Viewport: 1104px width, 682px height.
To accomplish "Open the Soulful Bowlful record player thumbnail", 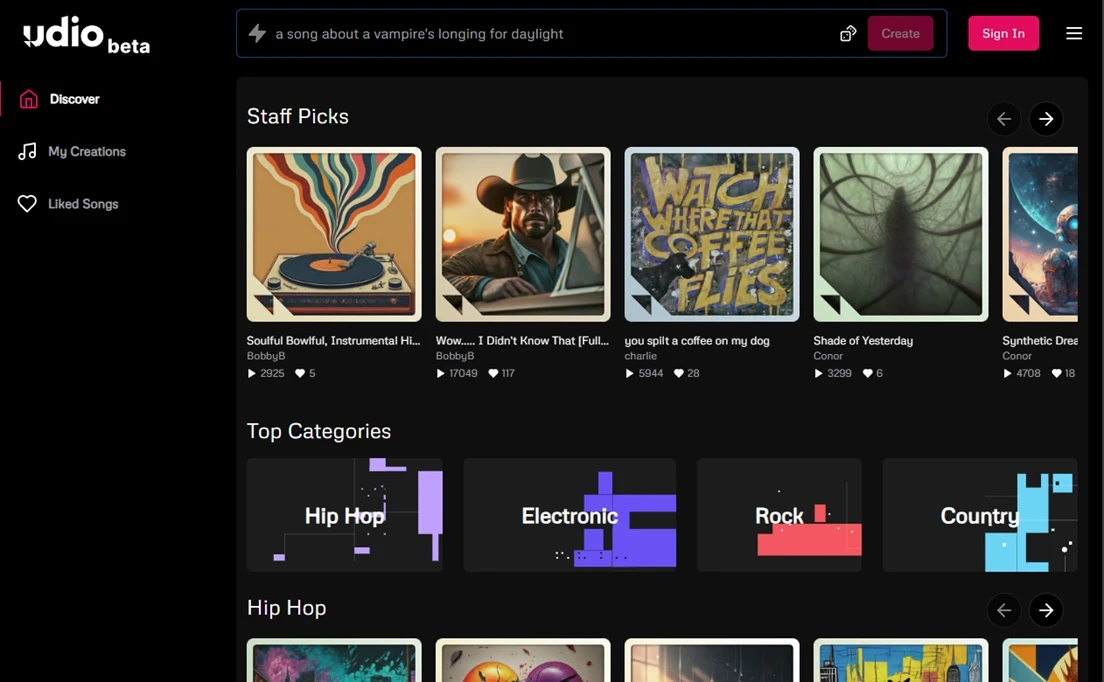I will 334,234.
